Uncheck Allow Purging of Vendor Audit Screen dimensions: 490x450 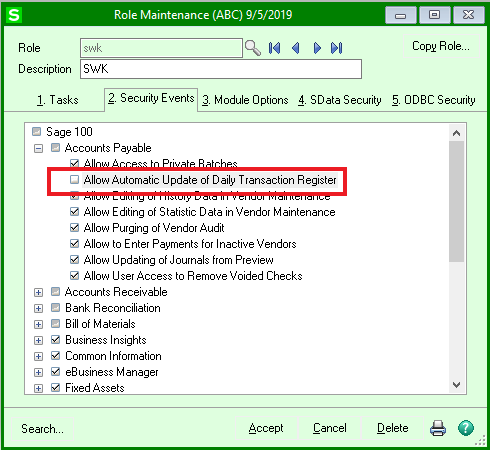tap(74, 227)
